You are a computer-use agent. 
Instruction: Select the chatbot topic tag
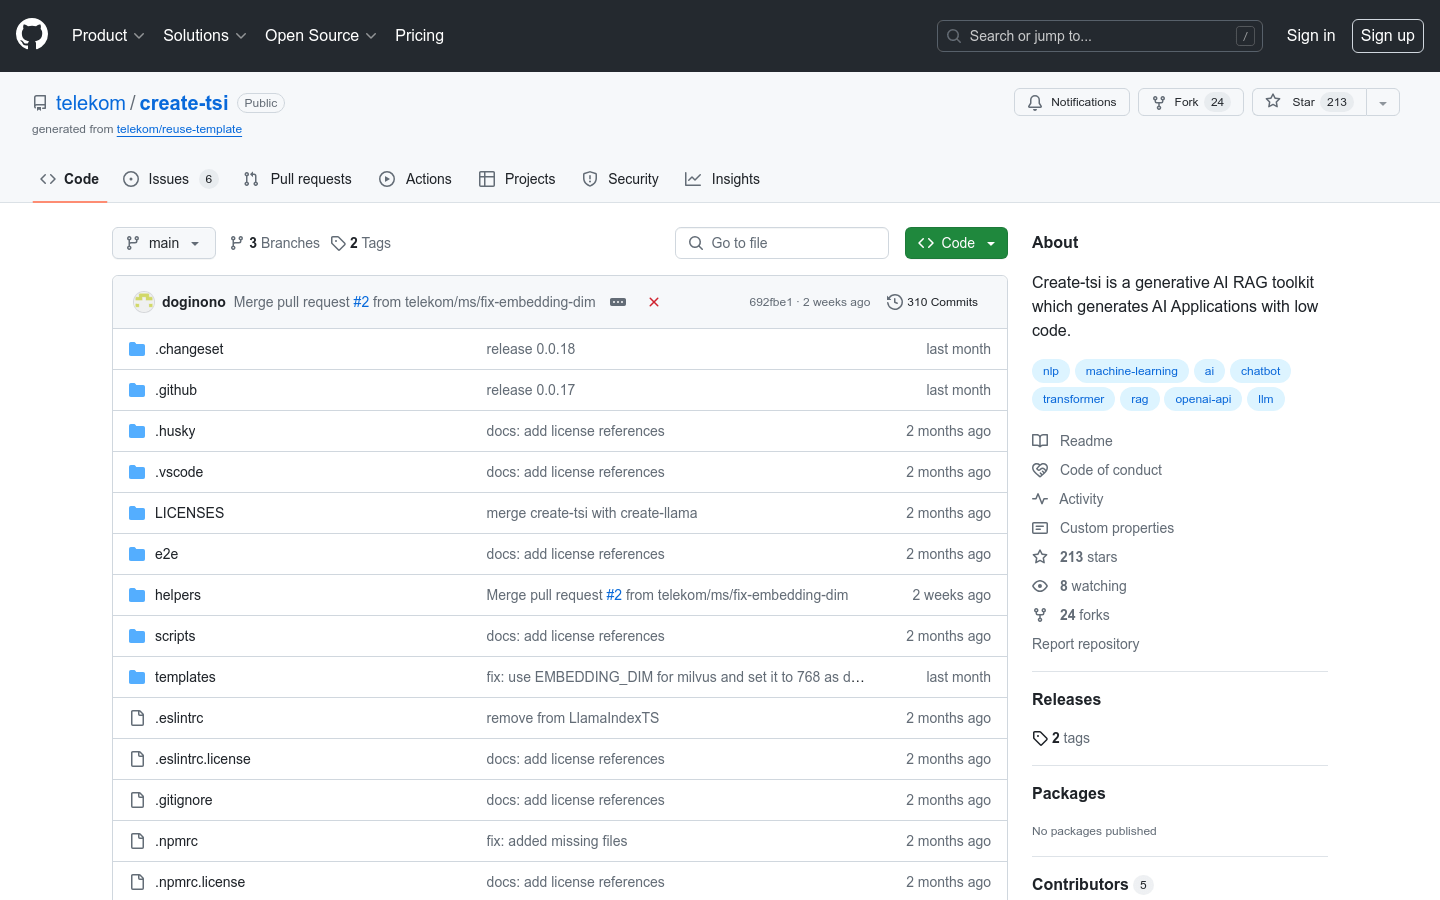[x=1260, y=371]
